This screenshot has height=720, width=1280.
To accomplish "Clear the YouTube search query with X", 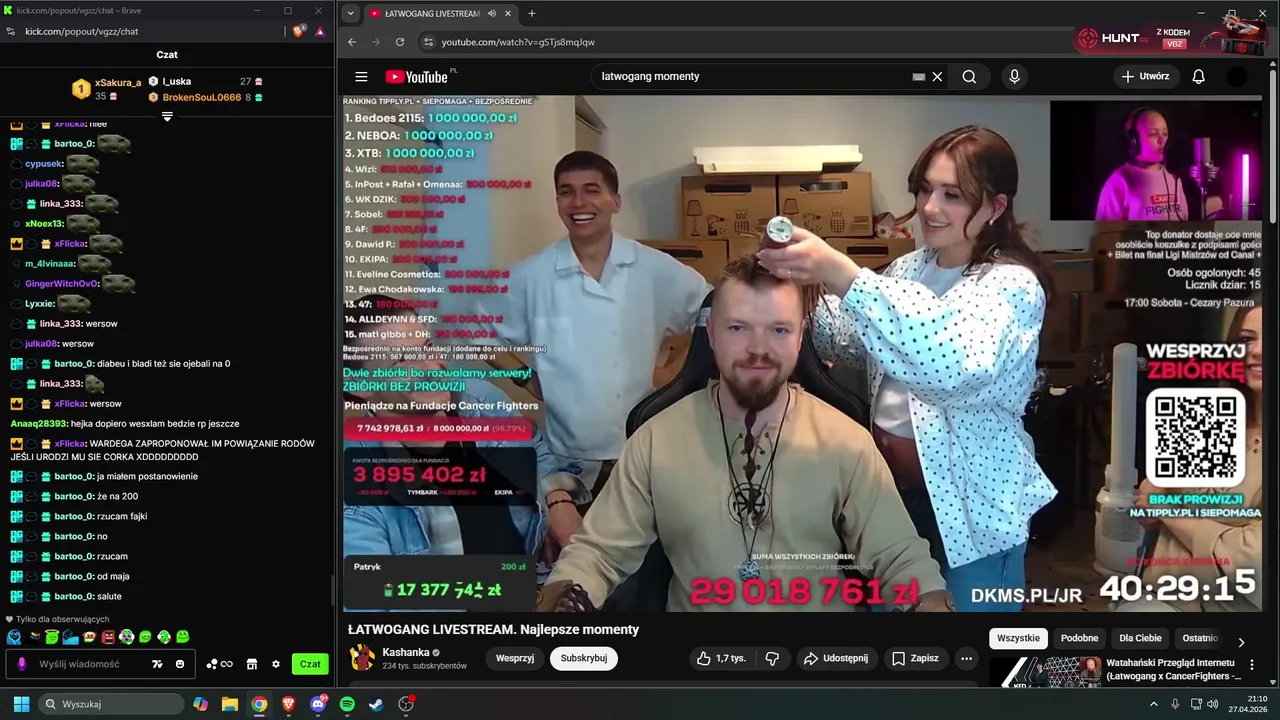I will (x=937, y=77).
